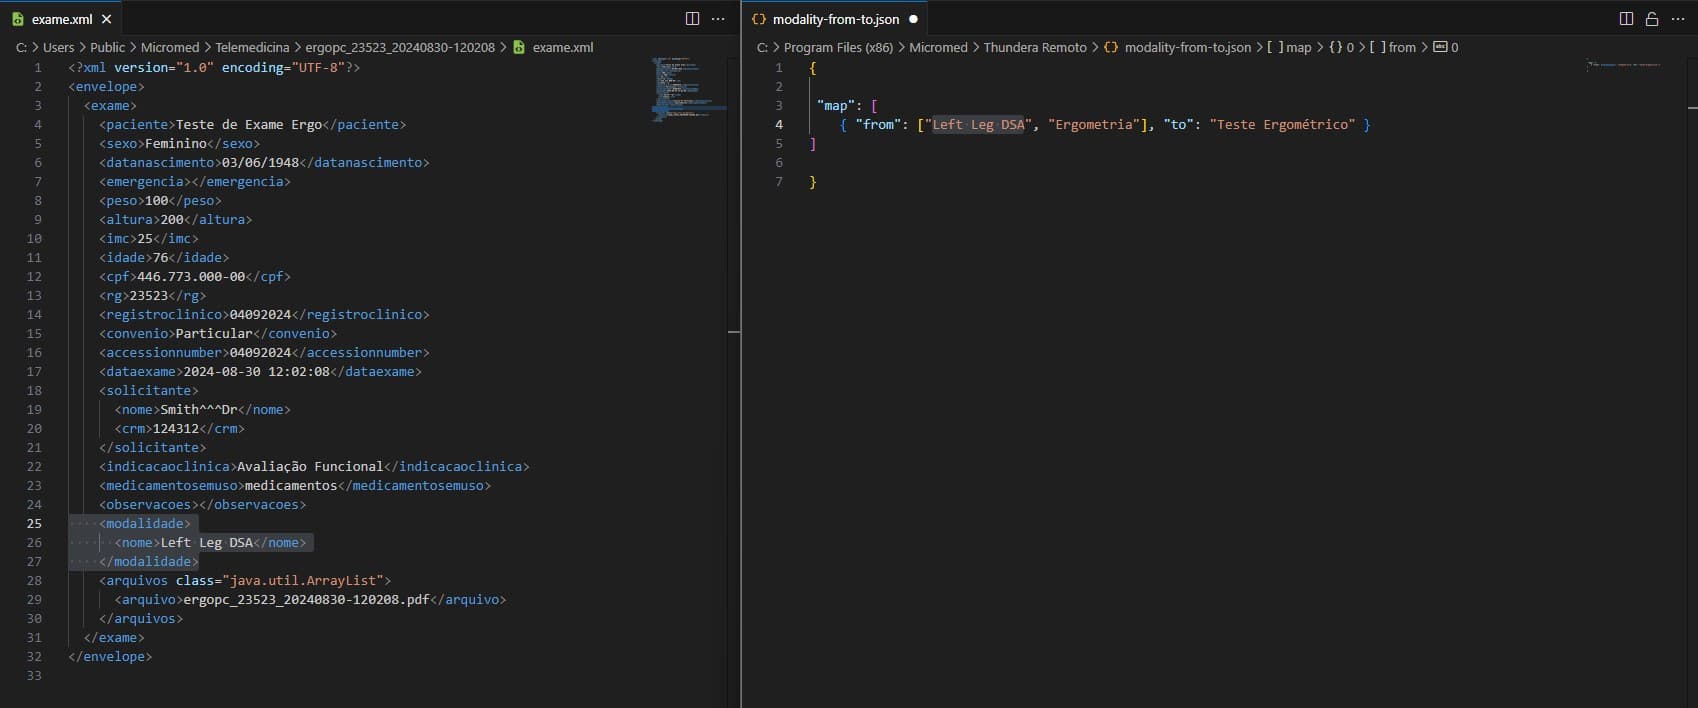The width and height of the screenshot is (1698, 708).
Task: Switch to the modality-from-to.json tab
Action: [836, 19]
